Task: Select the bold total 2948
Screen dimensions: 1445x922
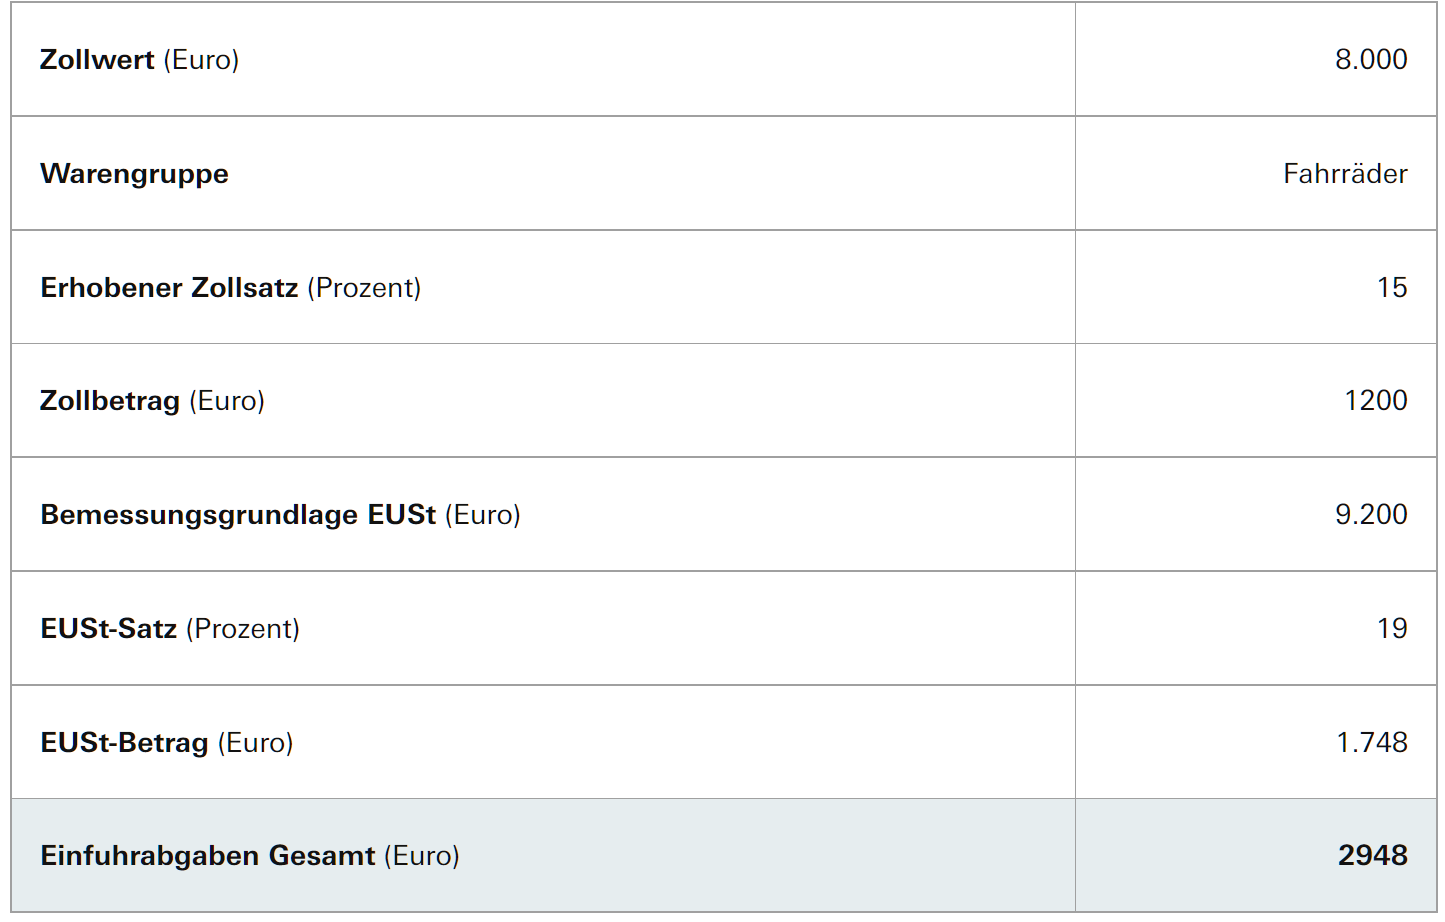Action: tap(1372, 856)
